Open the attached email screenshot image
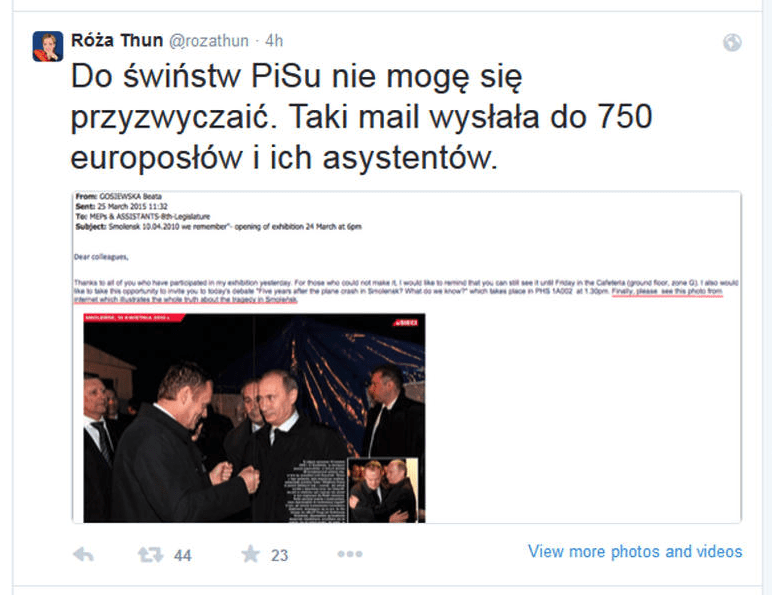 [407, 357]
